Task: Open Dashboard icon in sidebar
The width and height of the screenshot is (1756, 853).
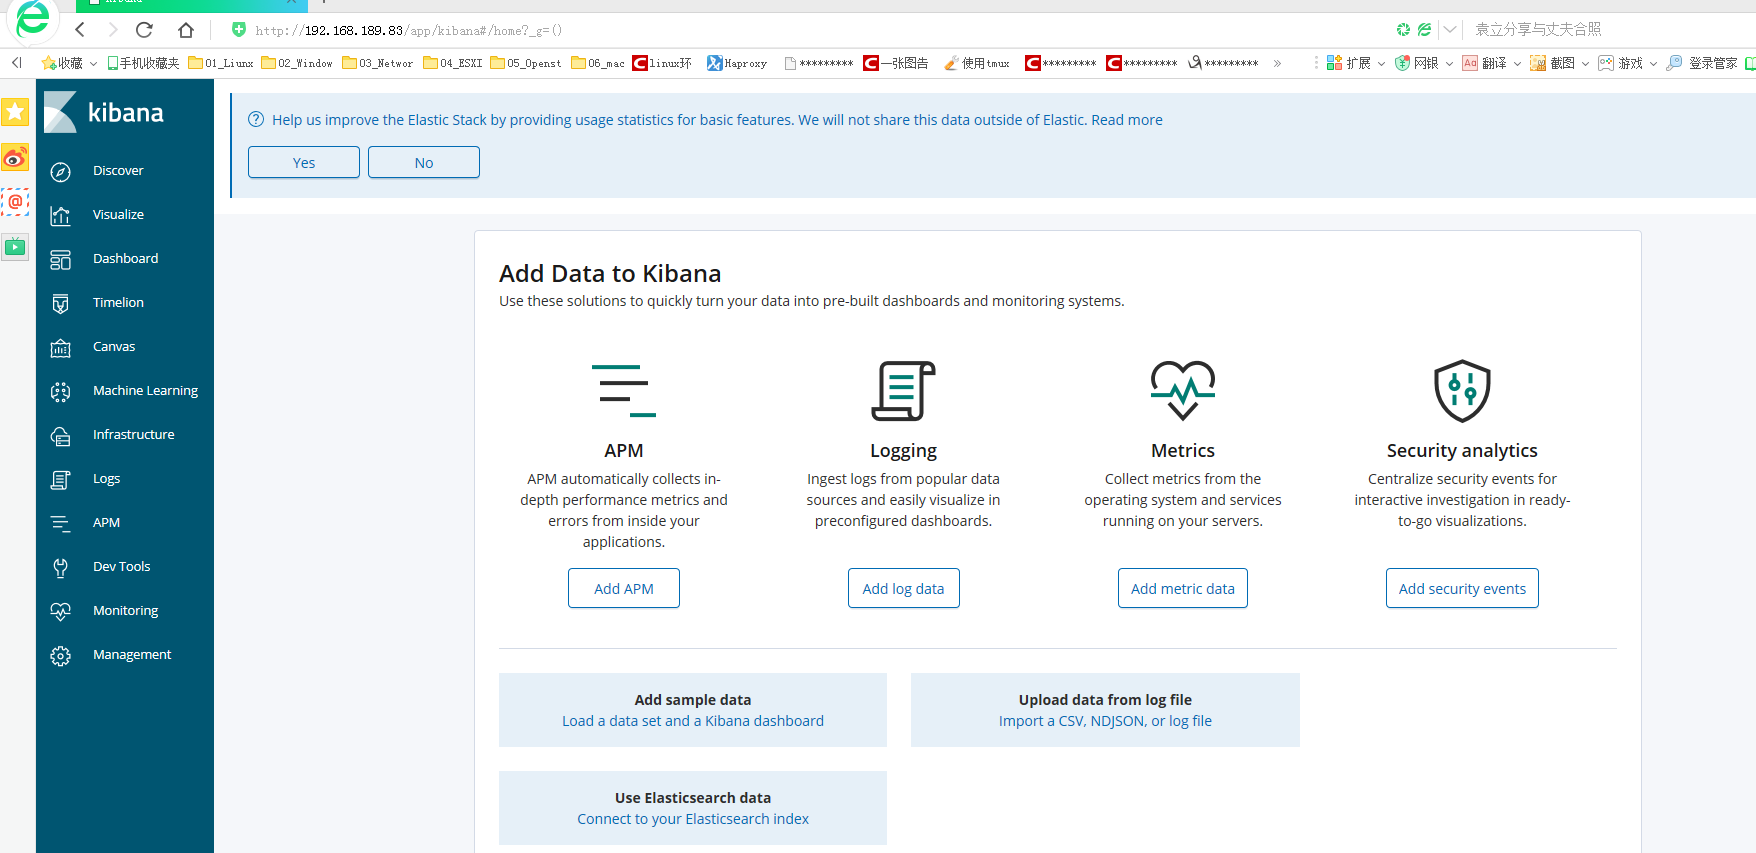Action: (x=61, y=260)
